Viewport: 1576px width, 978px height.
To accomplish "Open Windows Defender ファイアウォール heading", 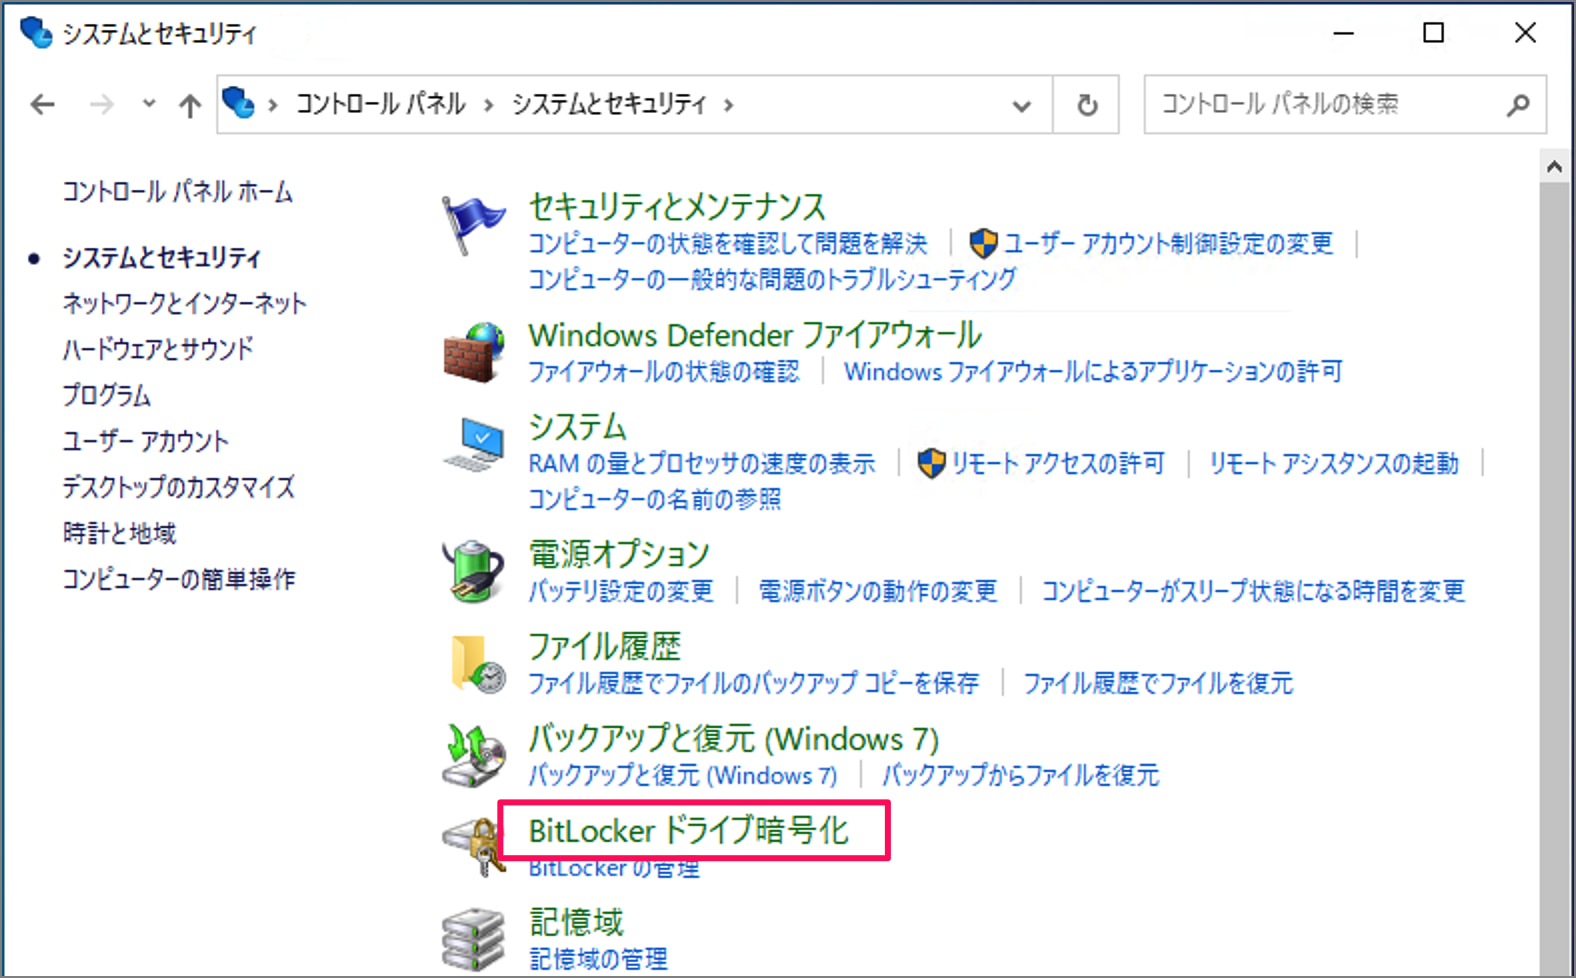I will click(755, 335).
